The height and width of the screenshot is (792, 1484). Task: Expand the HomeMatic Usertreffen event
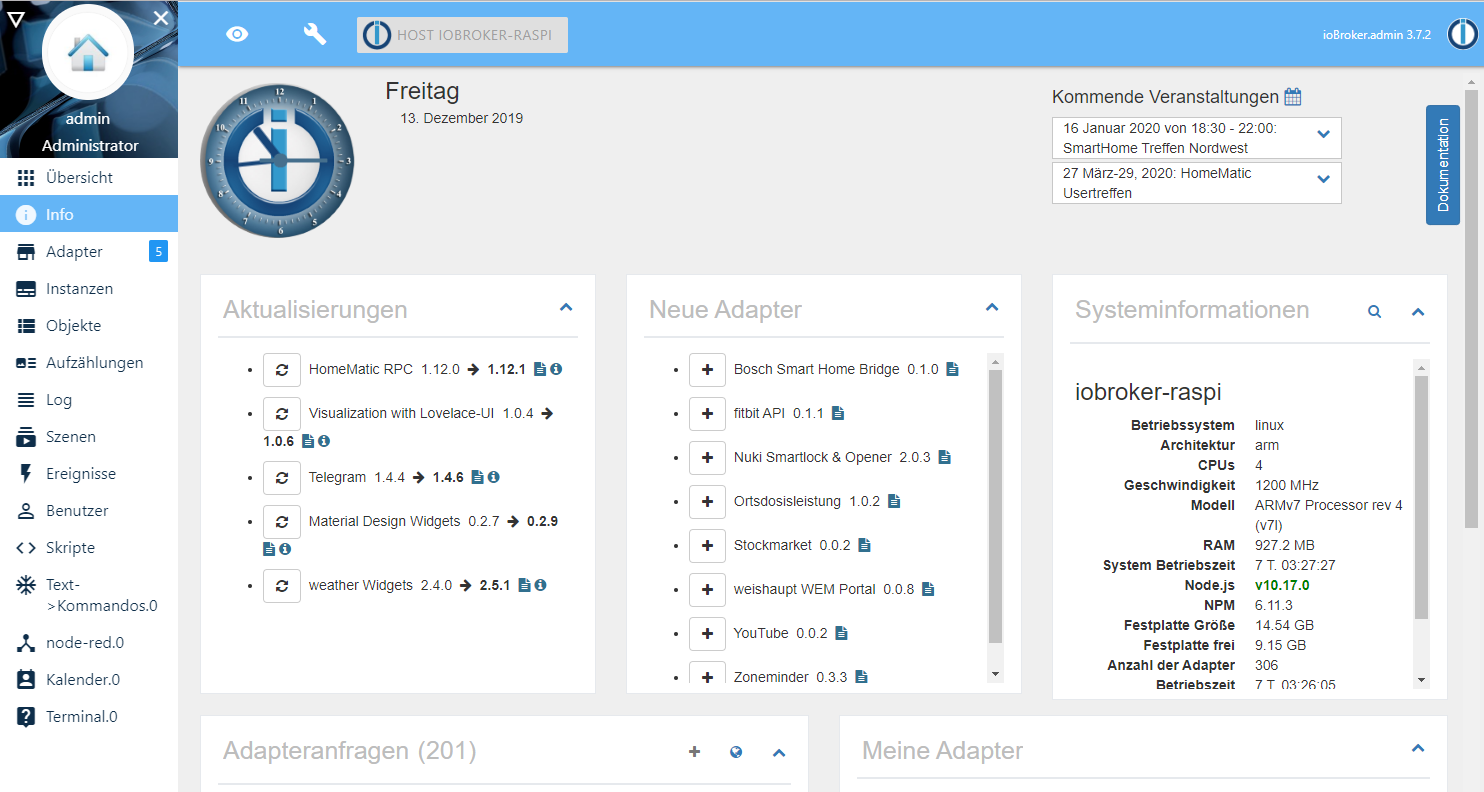[1323, 180]
